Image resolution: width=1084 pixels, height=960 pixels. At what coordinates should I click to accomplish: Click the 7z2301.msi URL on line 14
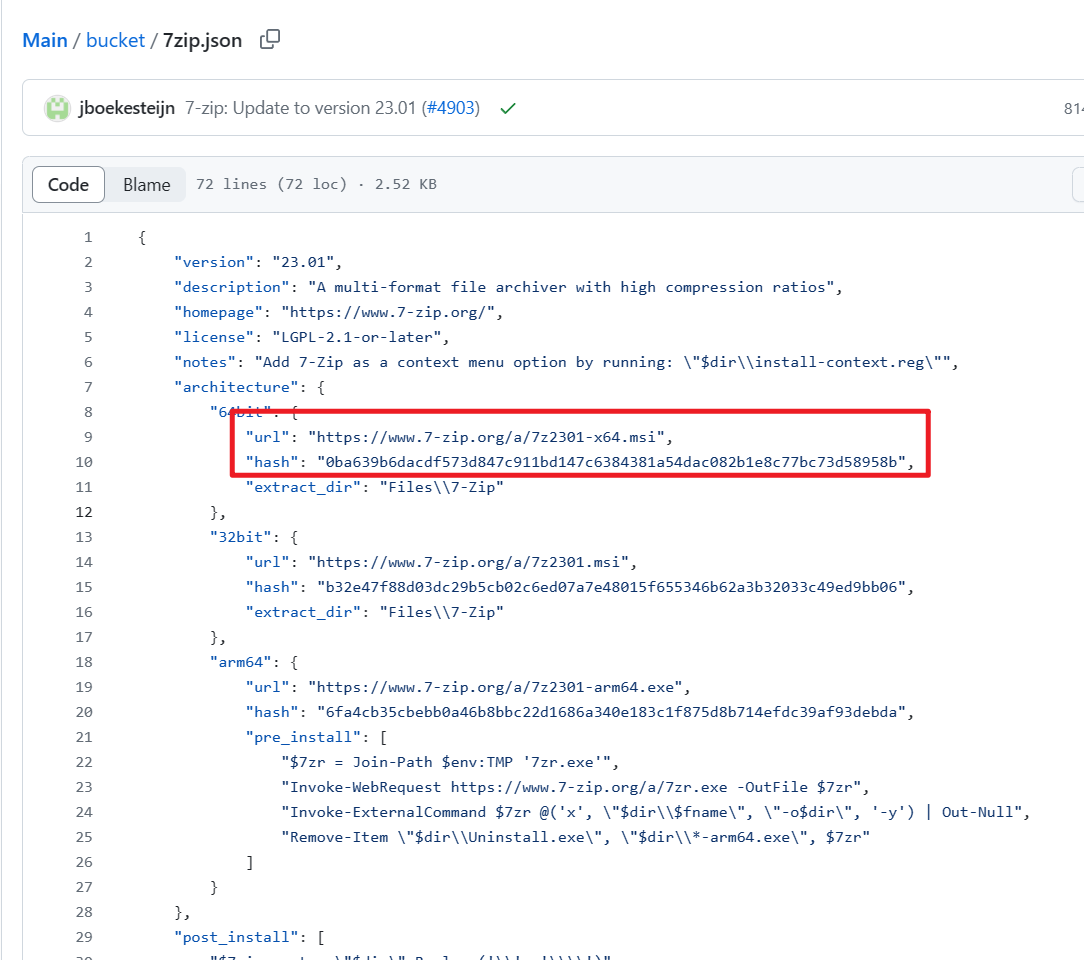click(468, 562)
